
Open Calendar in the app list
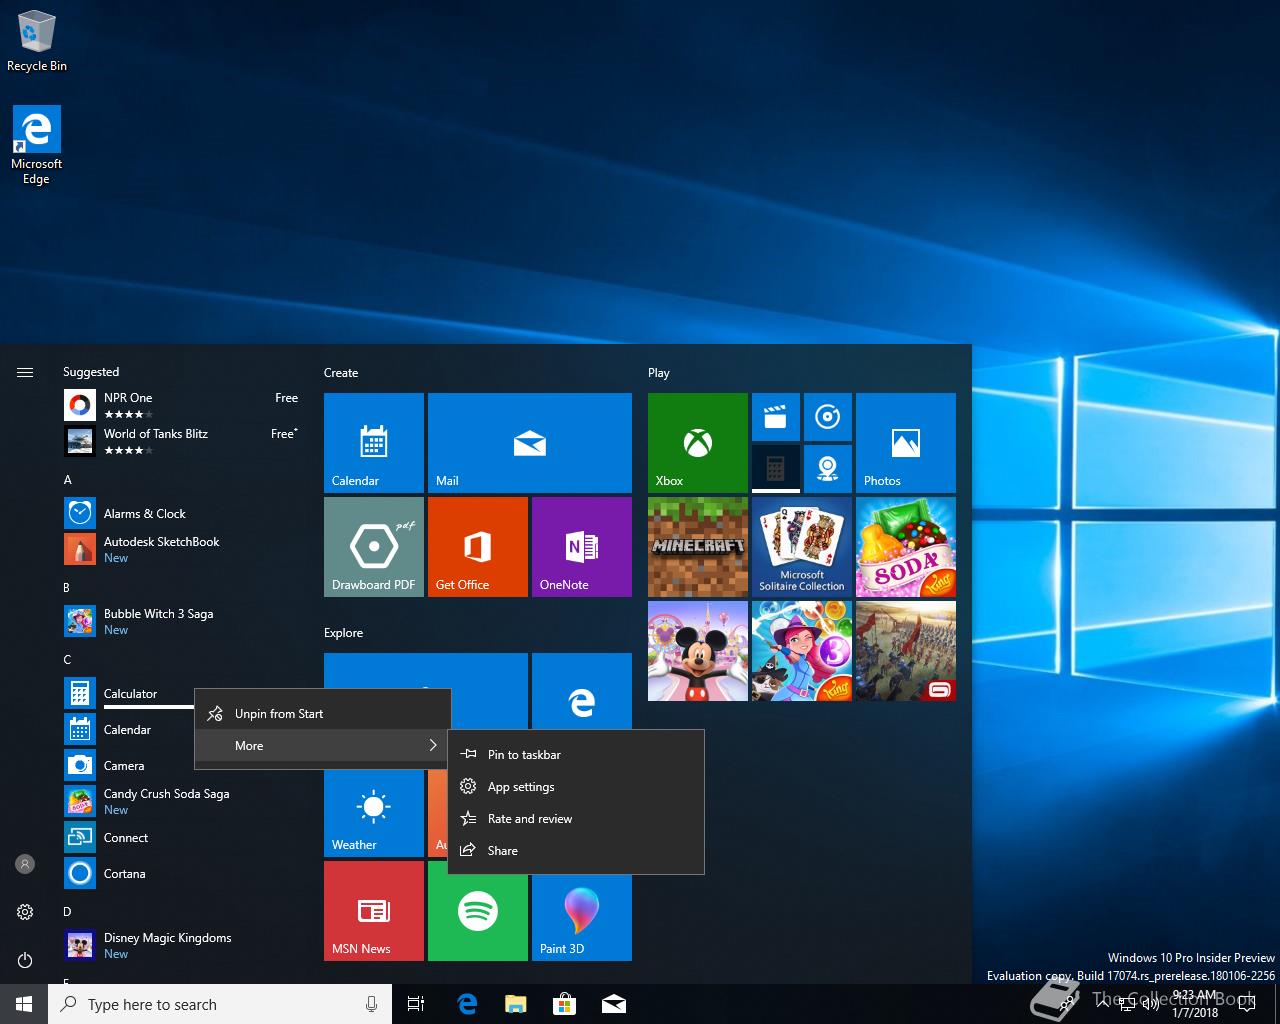130,729
